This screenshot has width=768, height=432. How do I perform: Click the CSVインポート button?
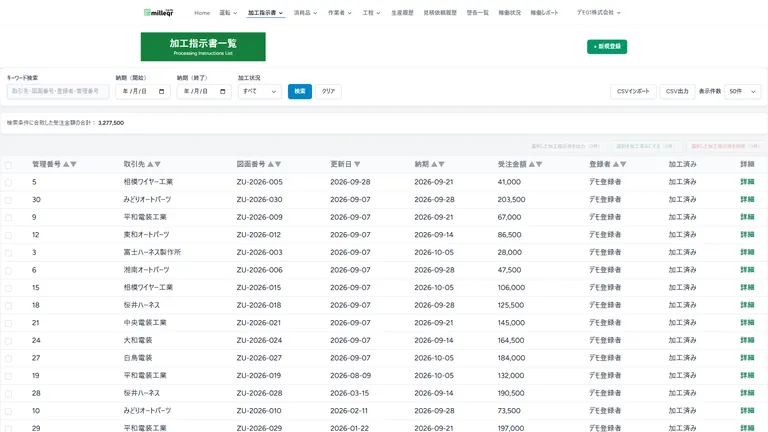click(633, 92)
